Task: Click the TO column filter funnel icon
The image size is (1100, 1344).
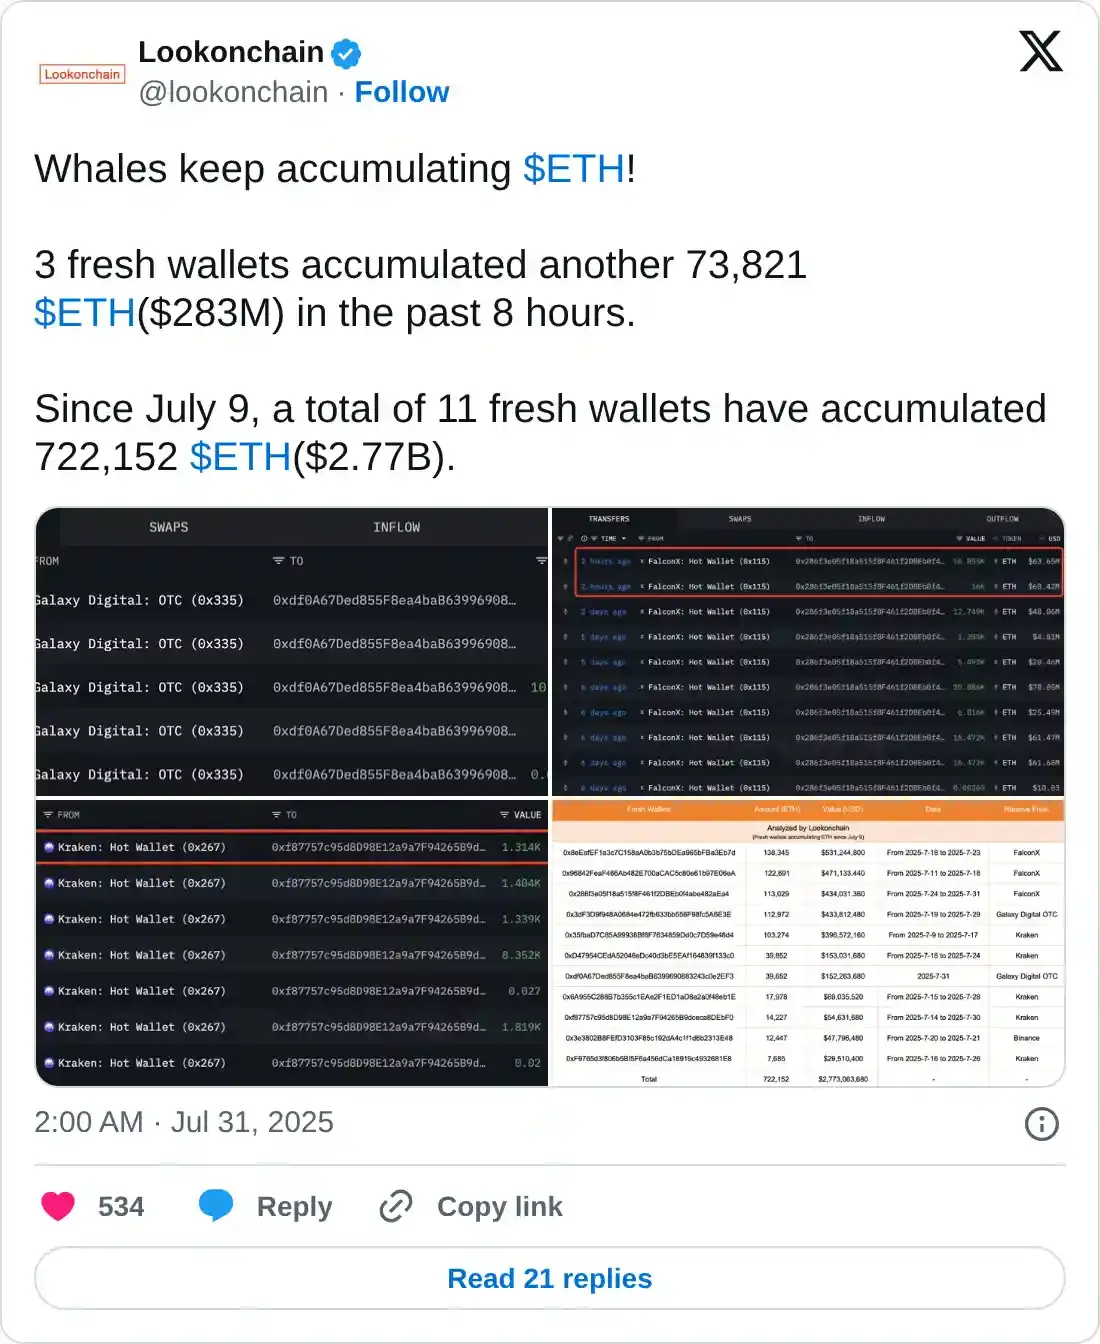Action: coord(275,813)
